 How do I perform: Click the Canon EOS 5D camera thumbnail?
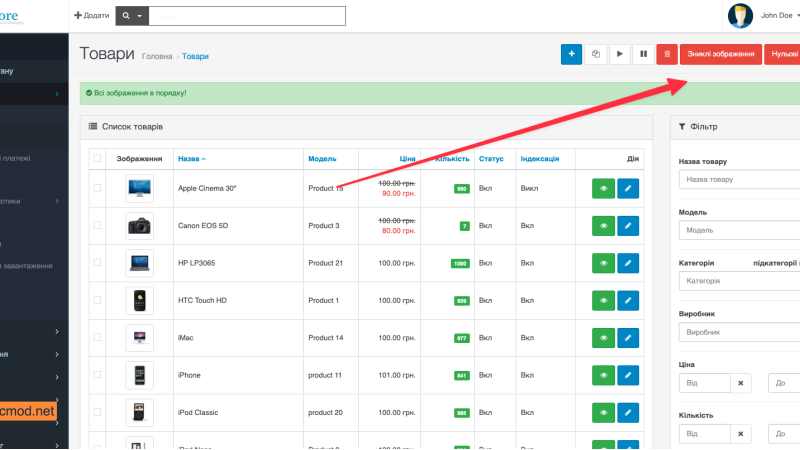[x=139, y=226]
